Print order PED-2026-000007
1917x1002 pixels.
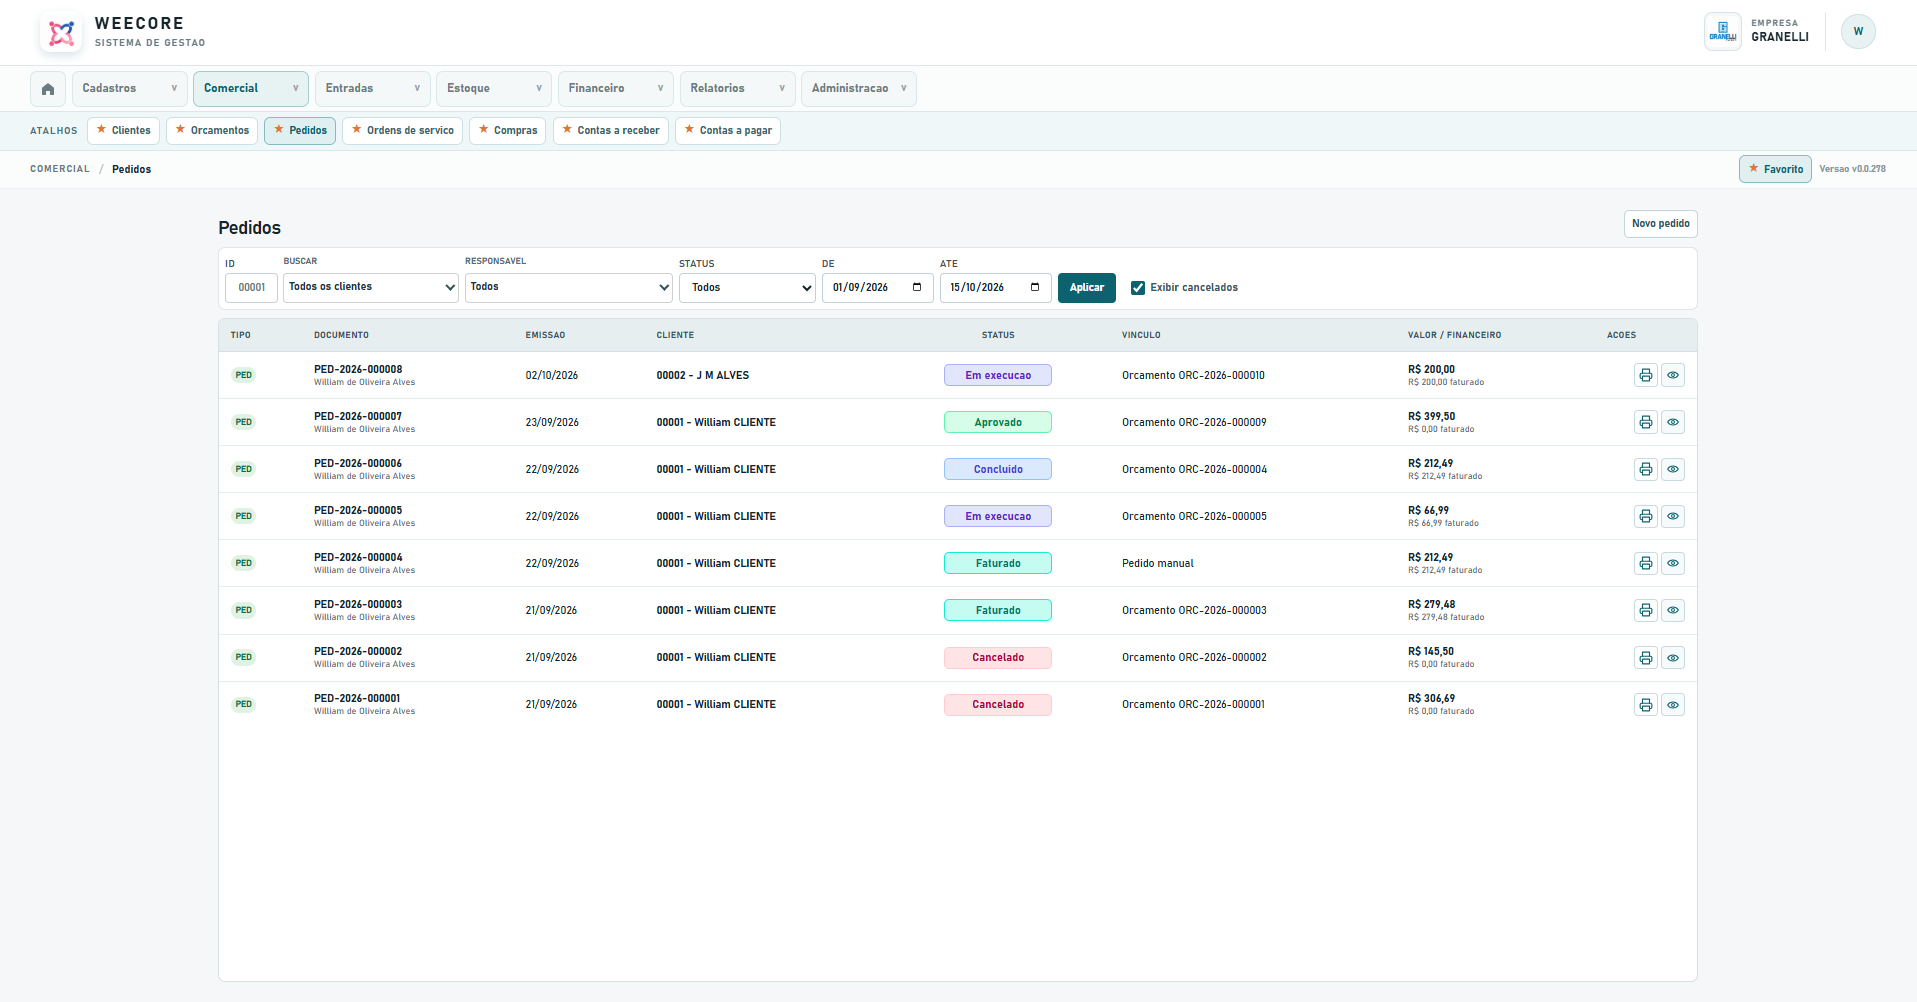tap(1646, 422)
